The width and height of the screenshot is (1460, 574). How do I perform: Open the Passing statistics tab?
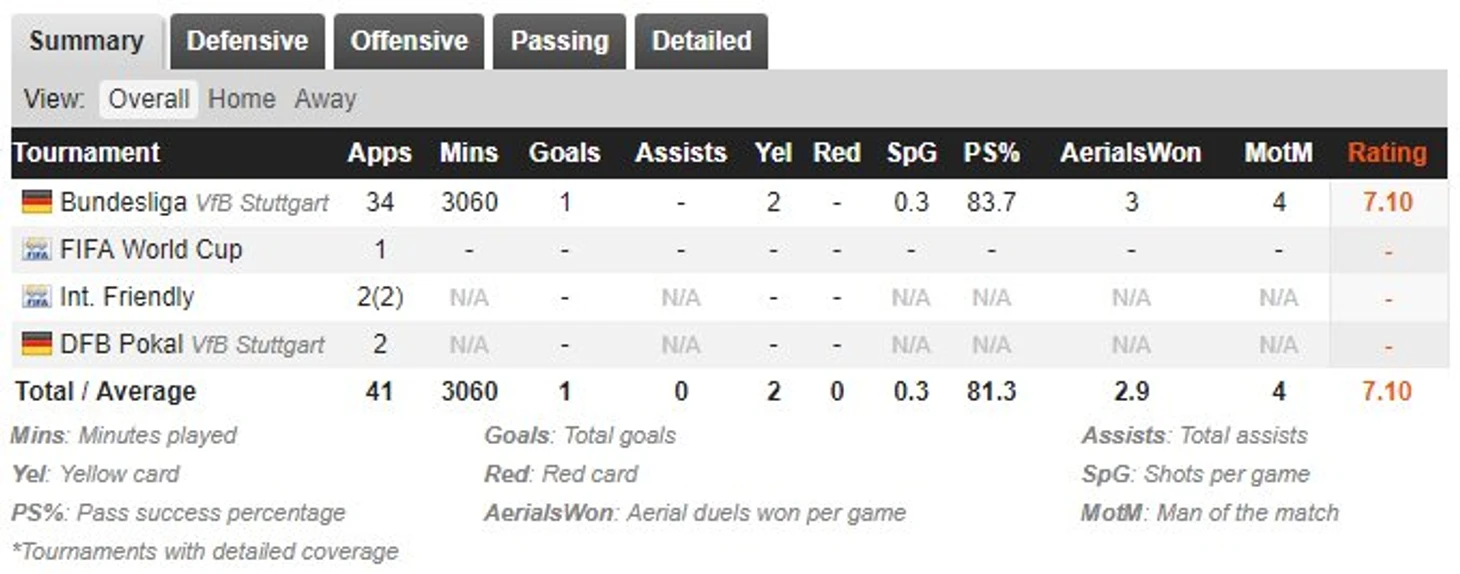click(559, 41)
